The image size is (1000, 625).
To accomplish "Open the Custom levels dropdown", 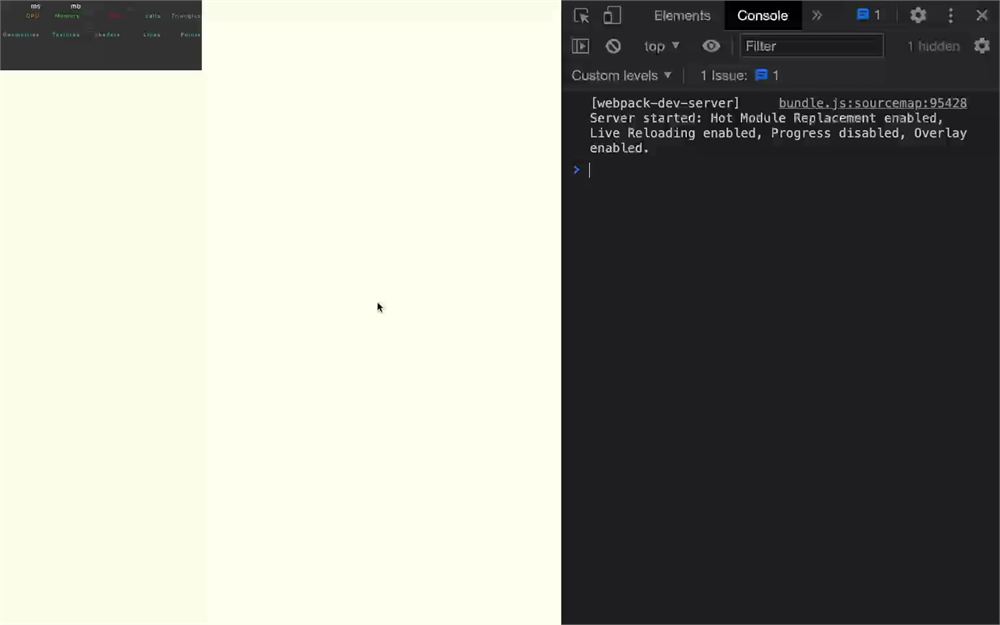I will point(621,75).
